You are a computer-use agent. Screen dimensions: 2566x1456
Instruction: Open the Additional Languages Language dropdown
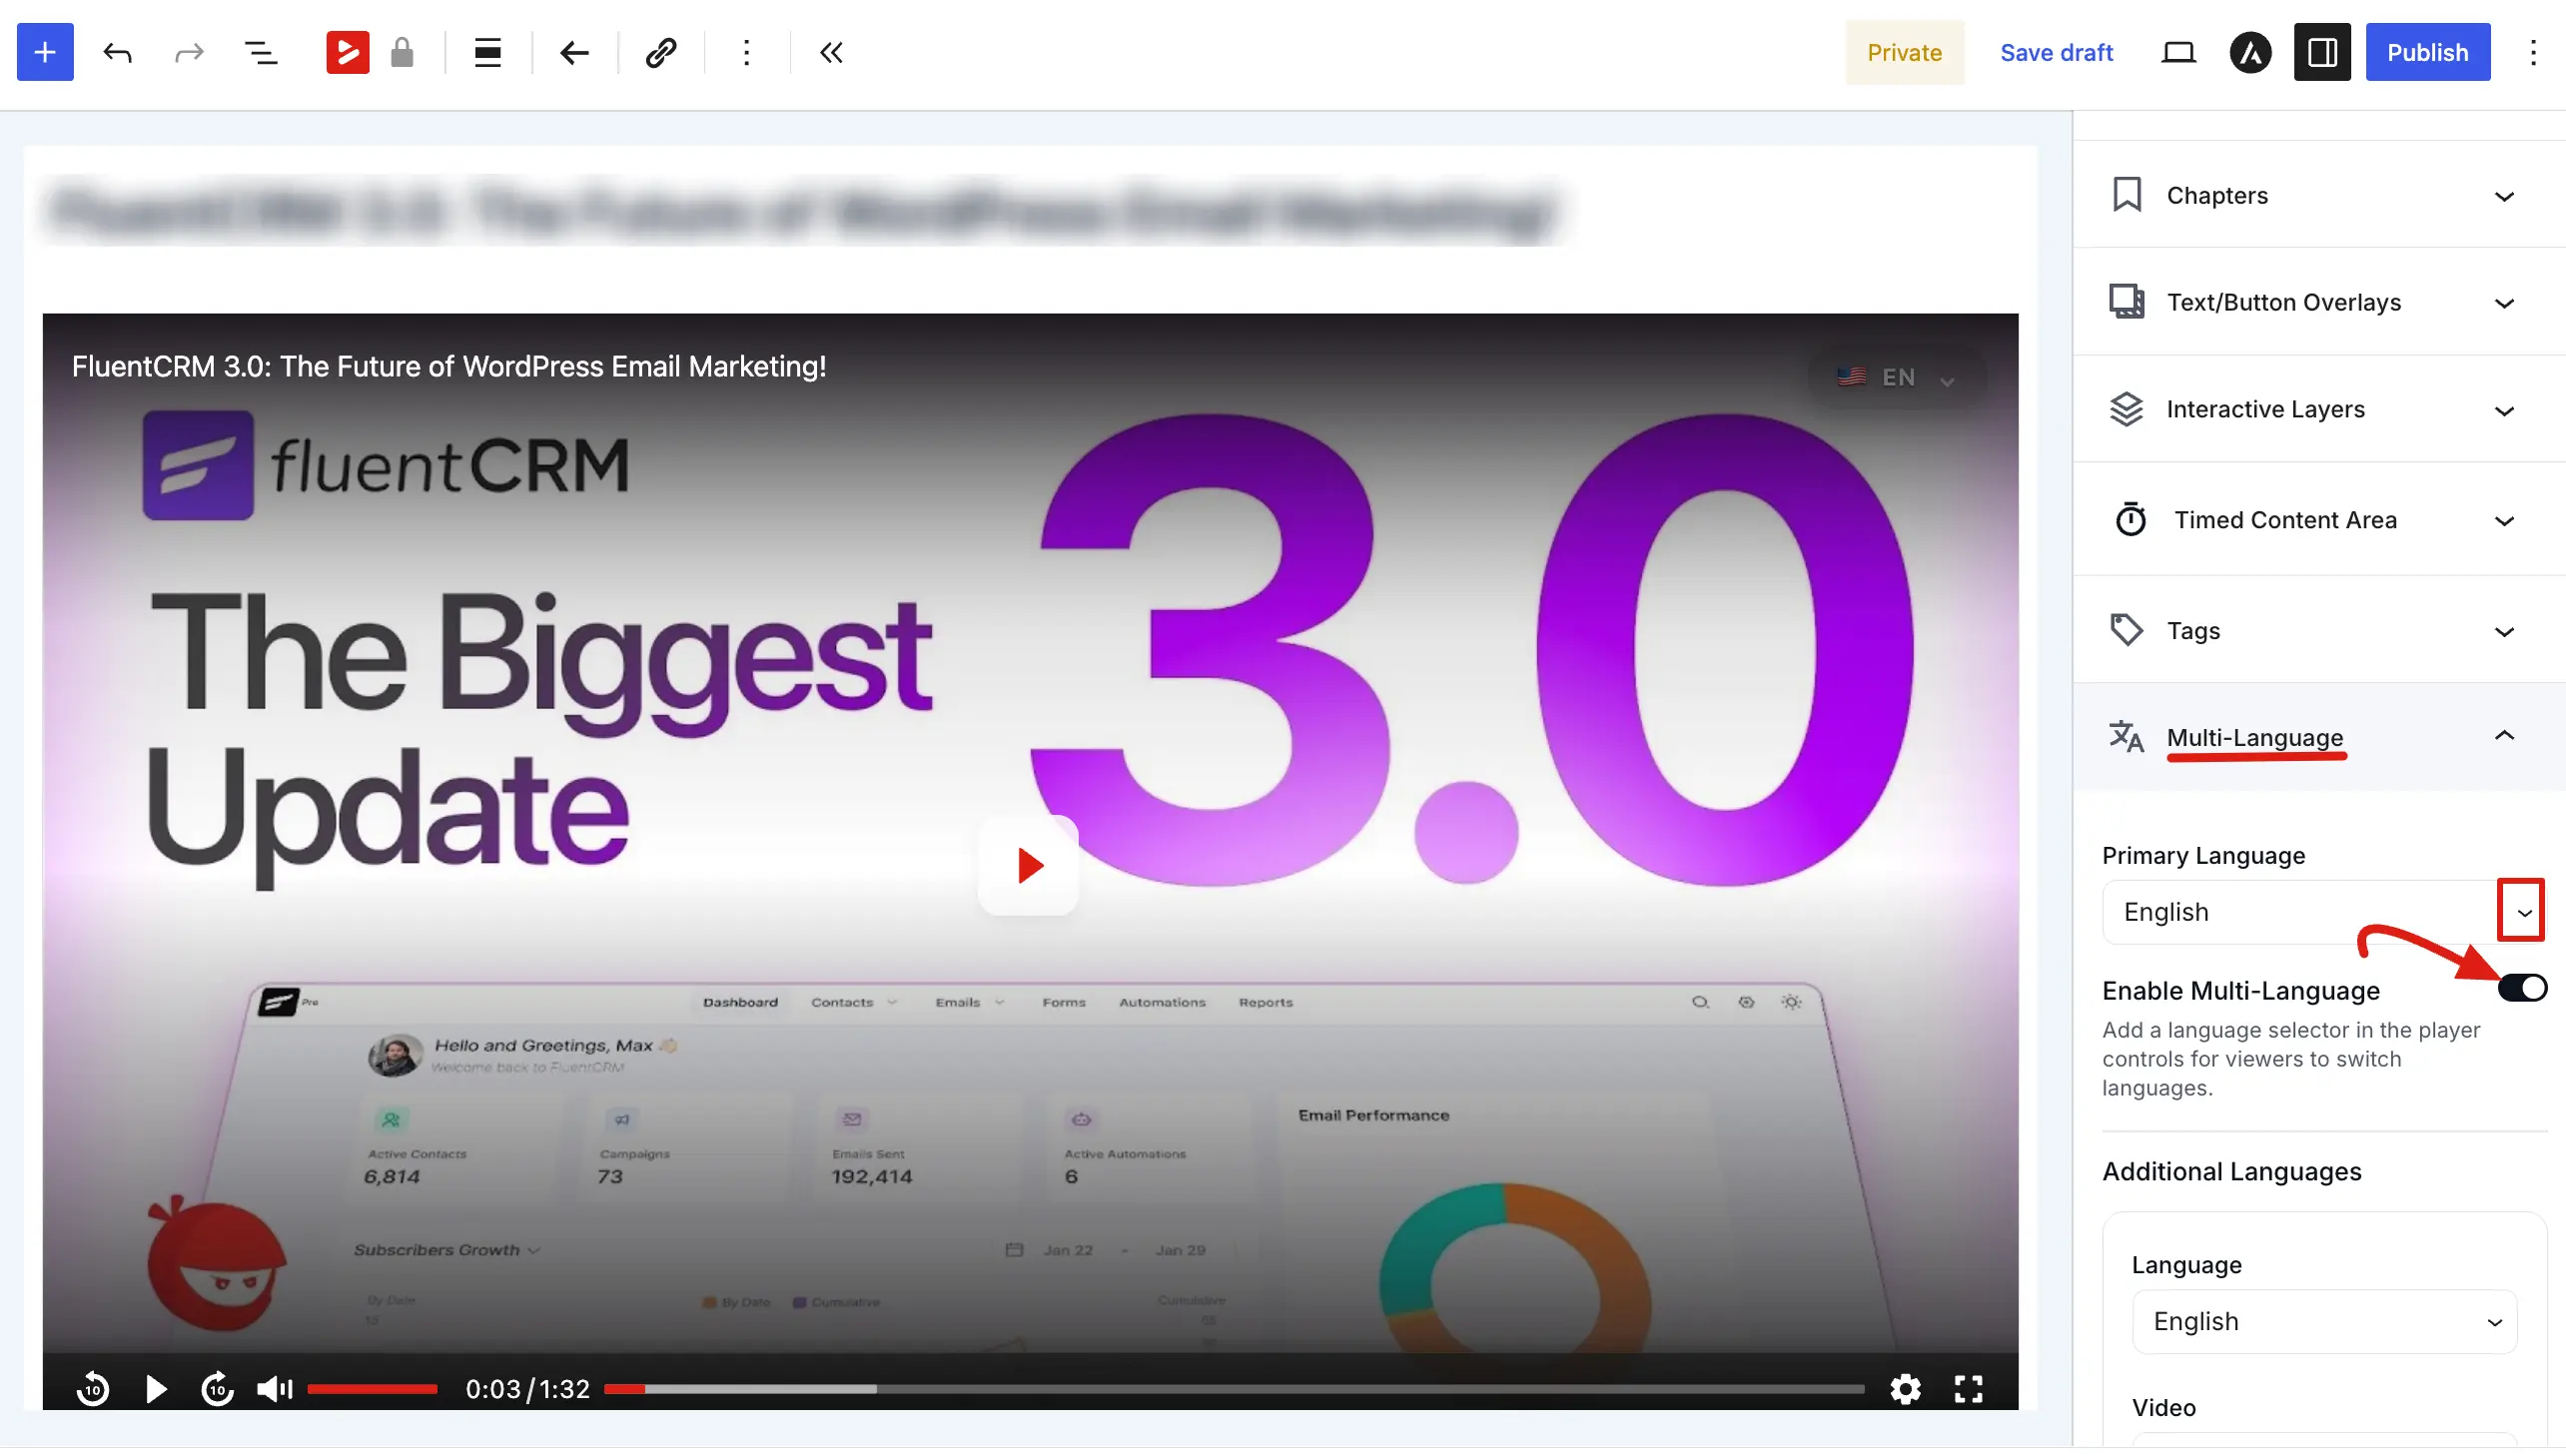coord(2324,1321)
